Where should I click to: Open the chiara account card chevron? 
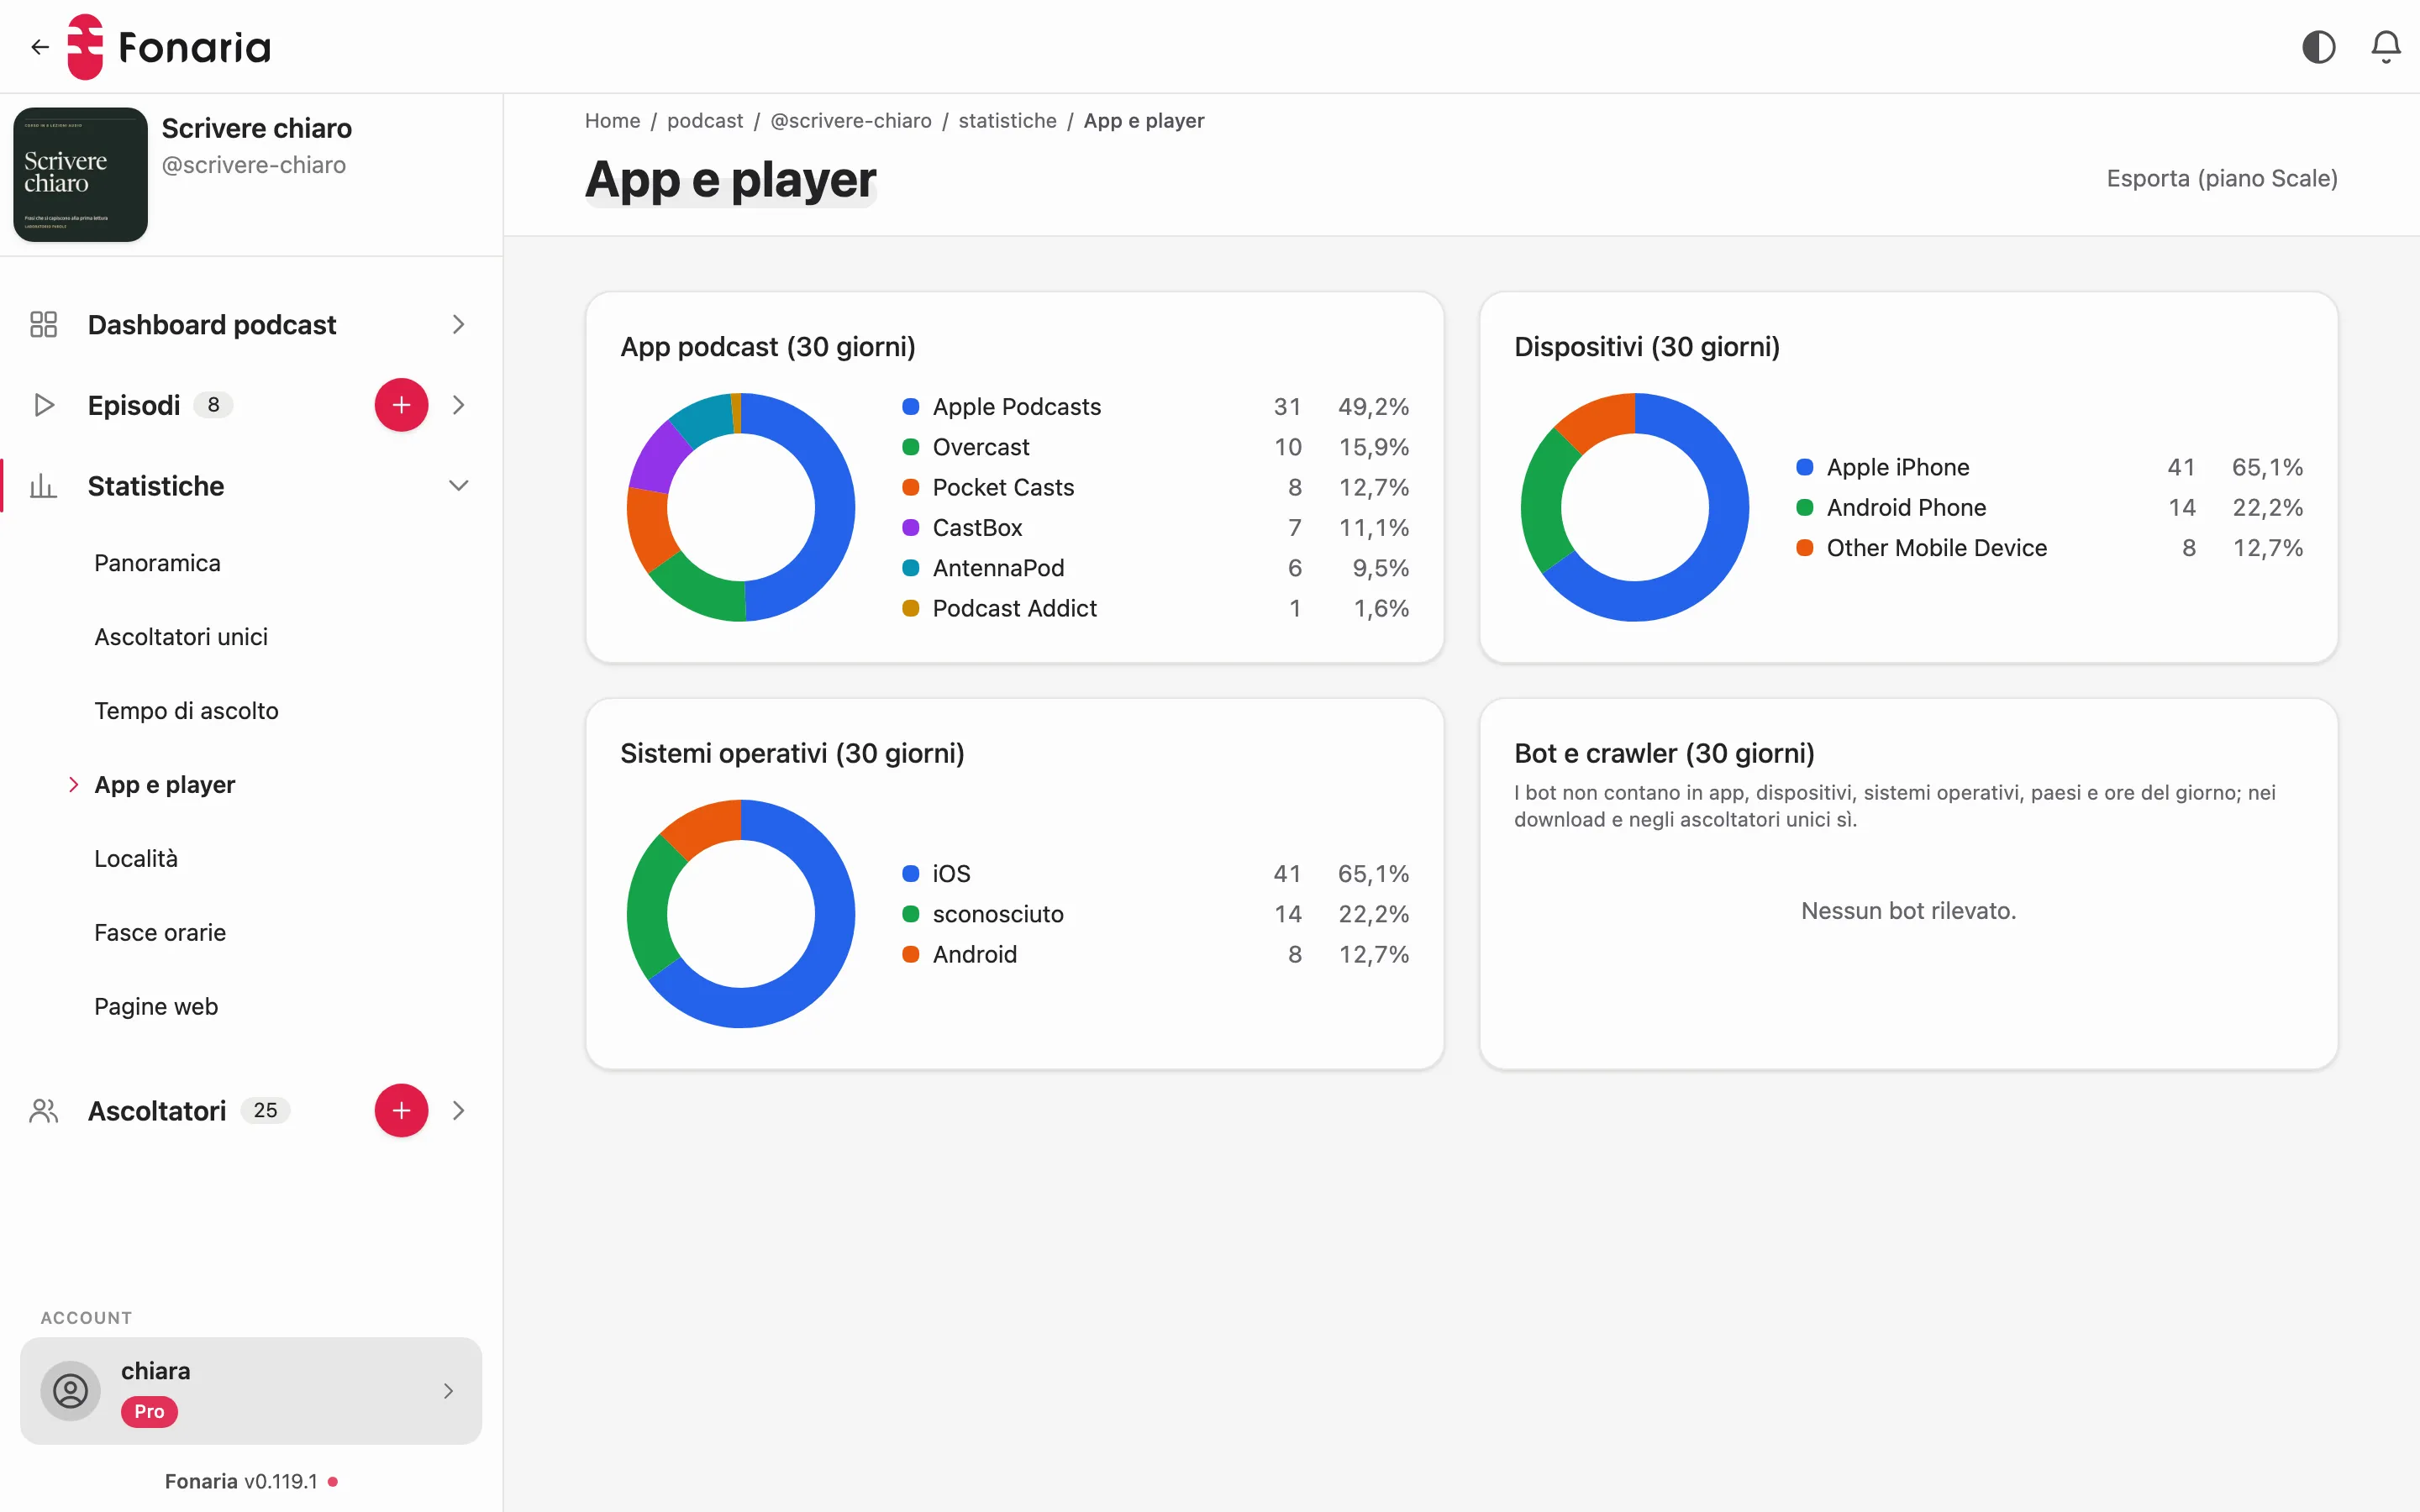(x=448, y=1391)
